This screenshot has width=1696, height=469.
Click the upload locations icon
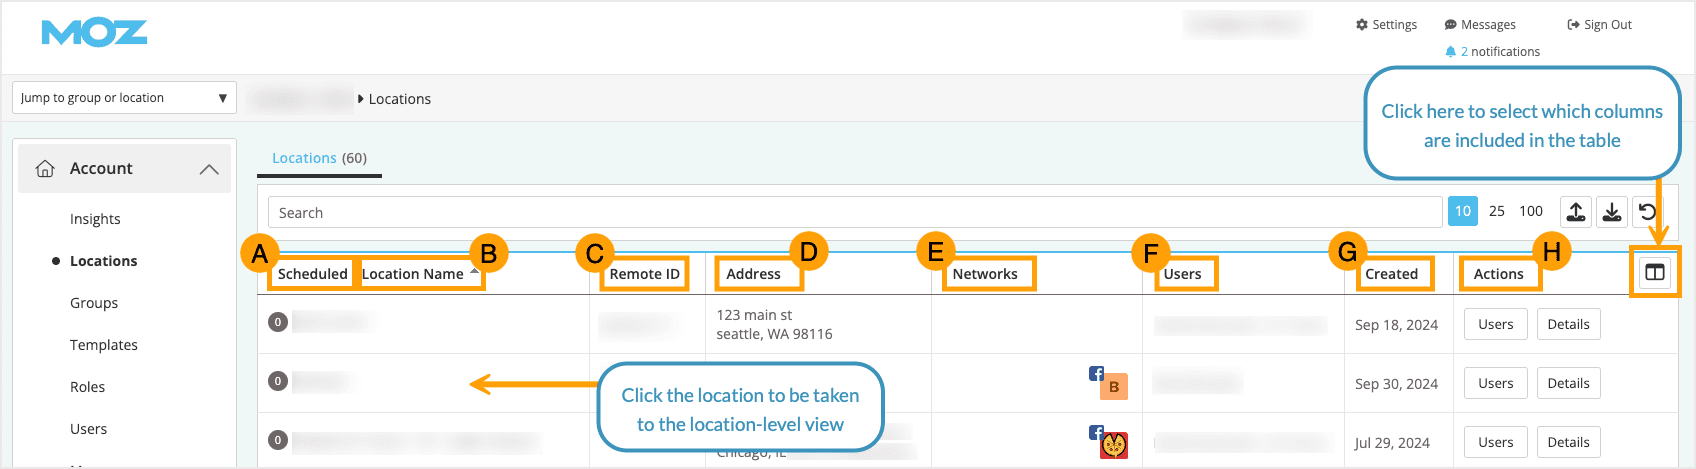tap(1576, 212)
